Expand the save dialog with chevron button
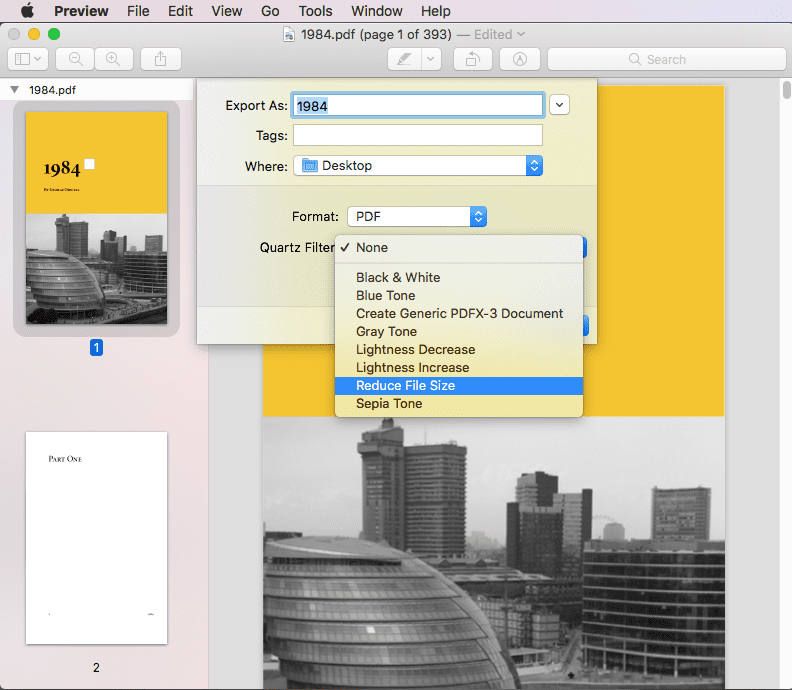The height and width of the screenshot is (690, 792). pos(559,105)
